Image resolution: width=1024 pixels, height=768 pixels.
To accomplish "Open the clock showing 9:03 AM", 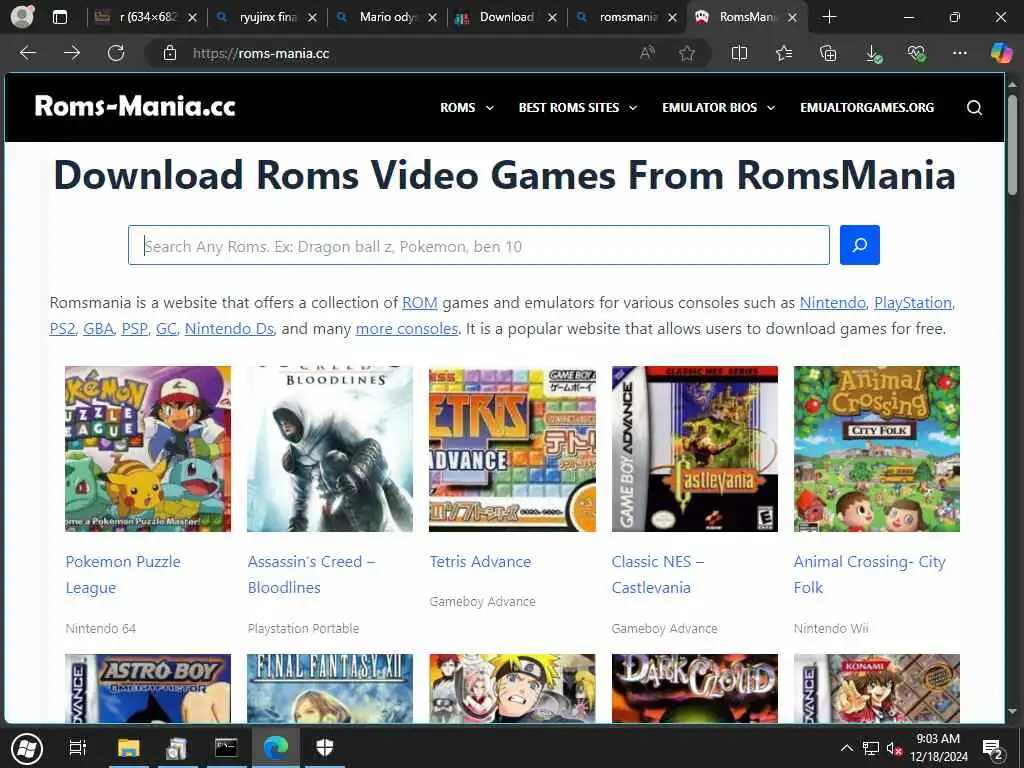I will [938, 748].
